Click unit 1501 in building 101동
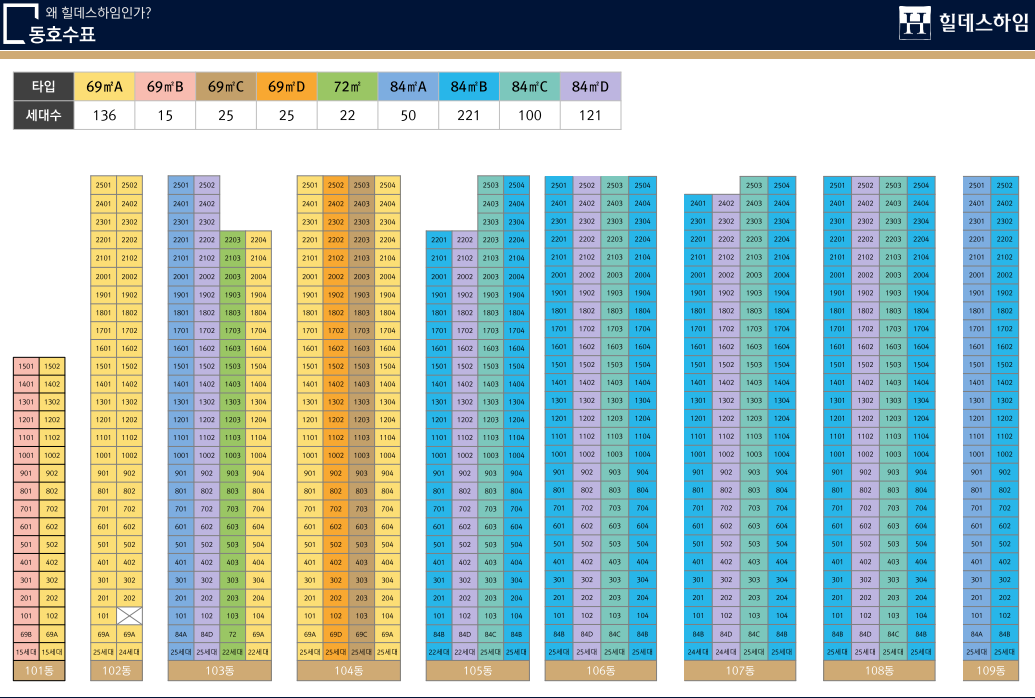This screenshot has height=698, width=1035. tap(26, 366)
